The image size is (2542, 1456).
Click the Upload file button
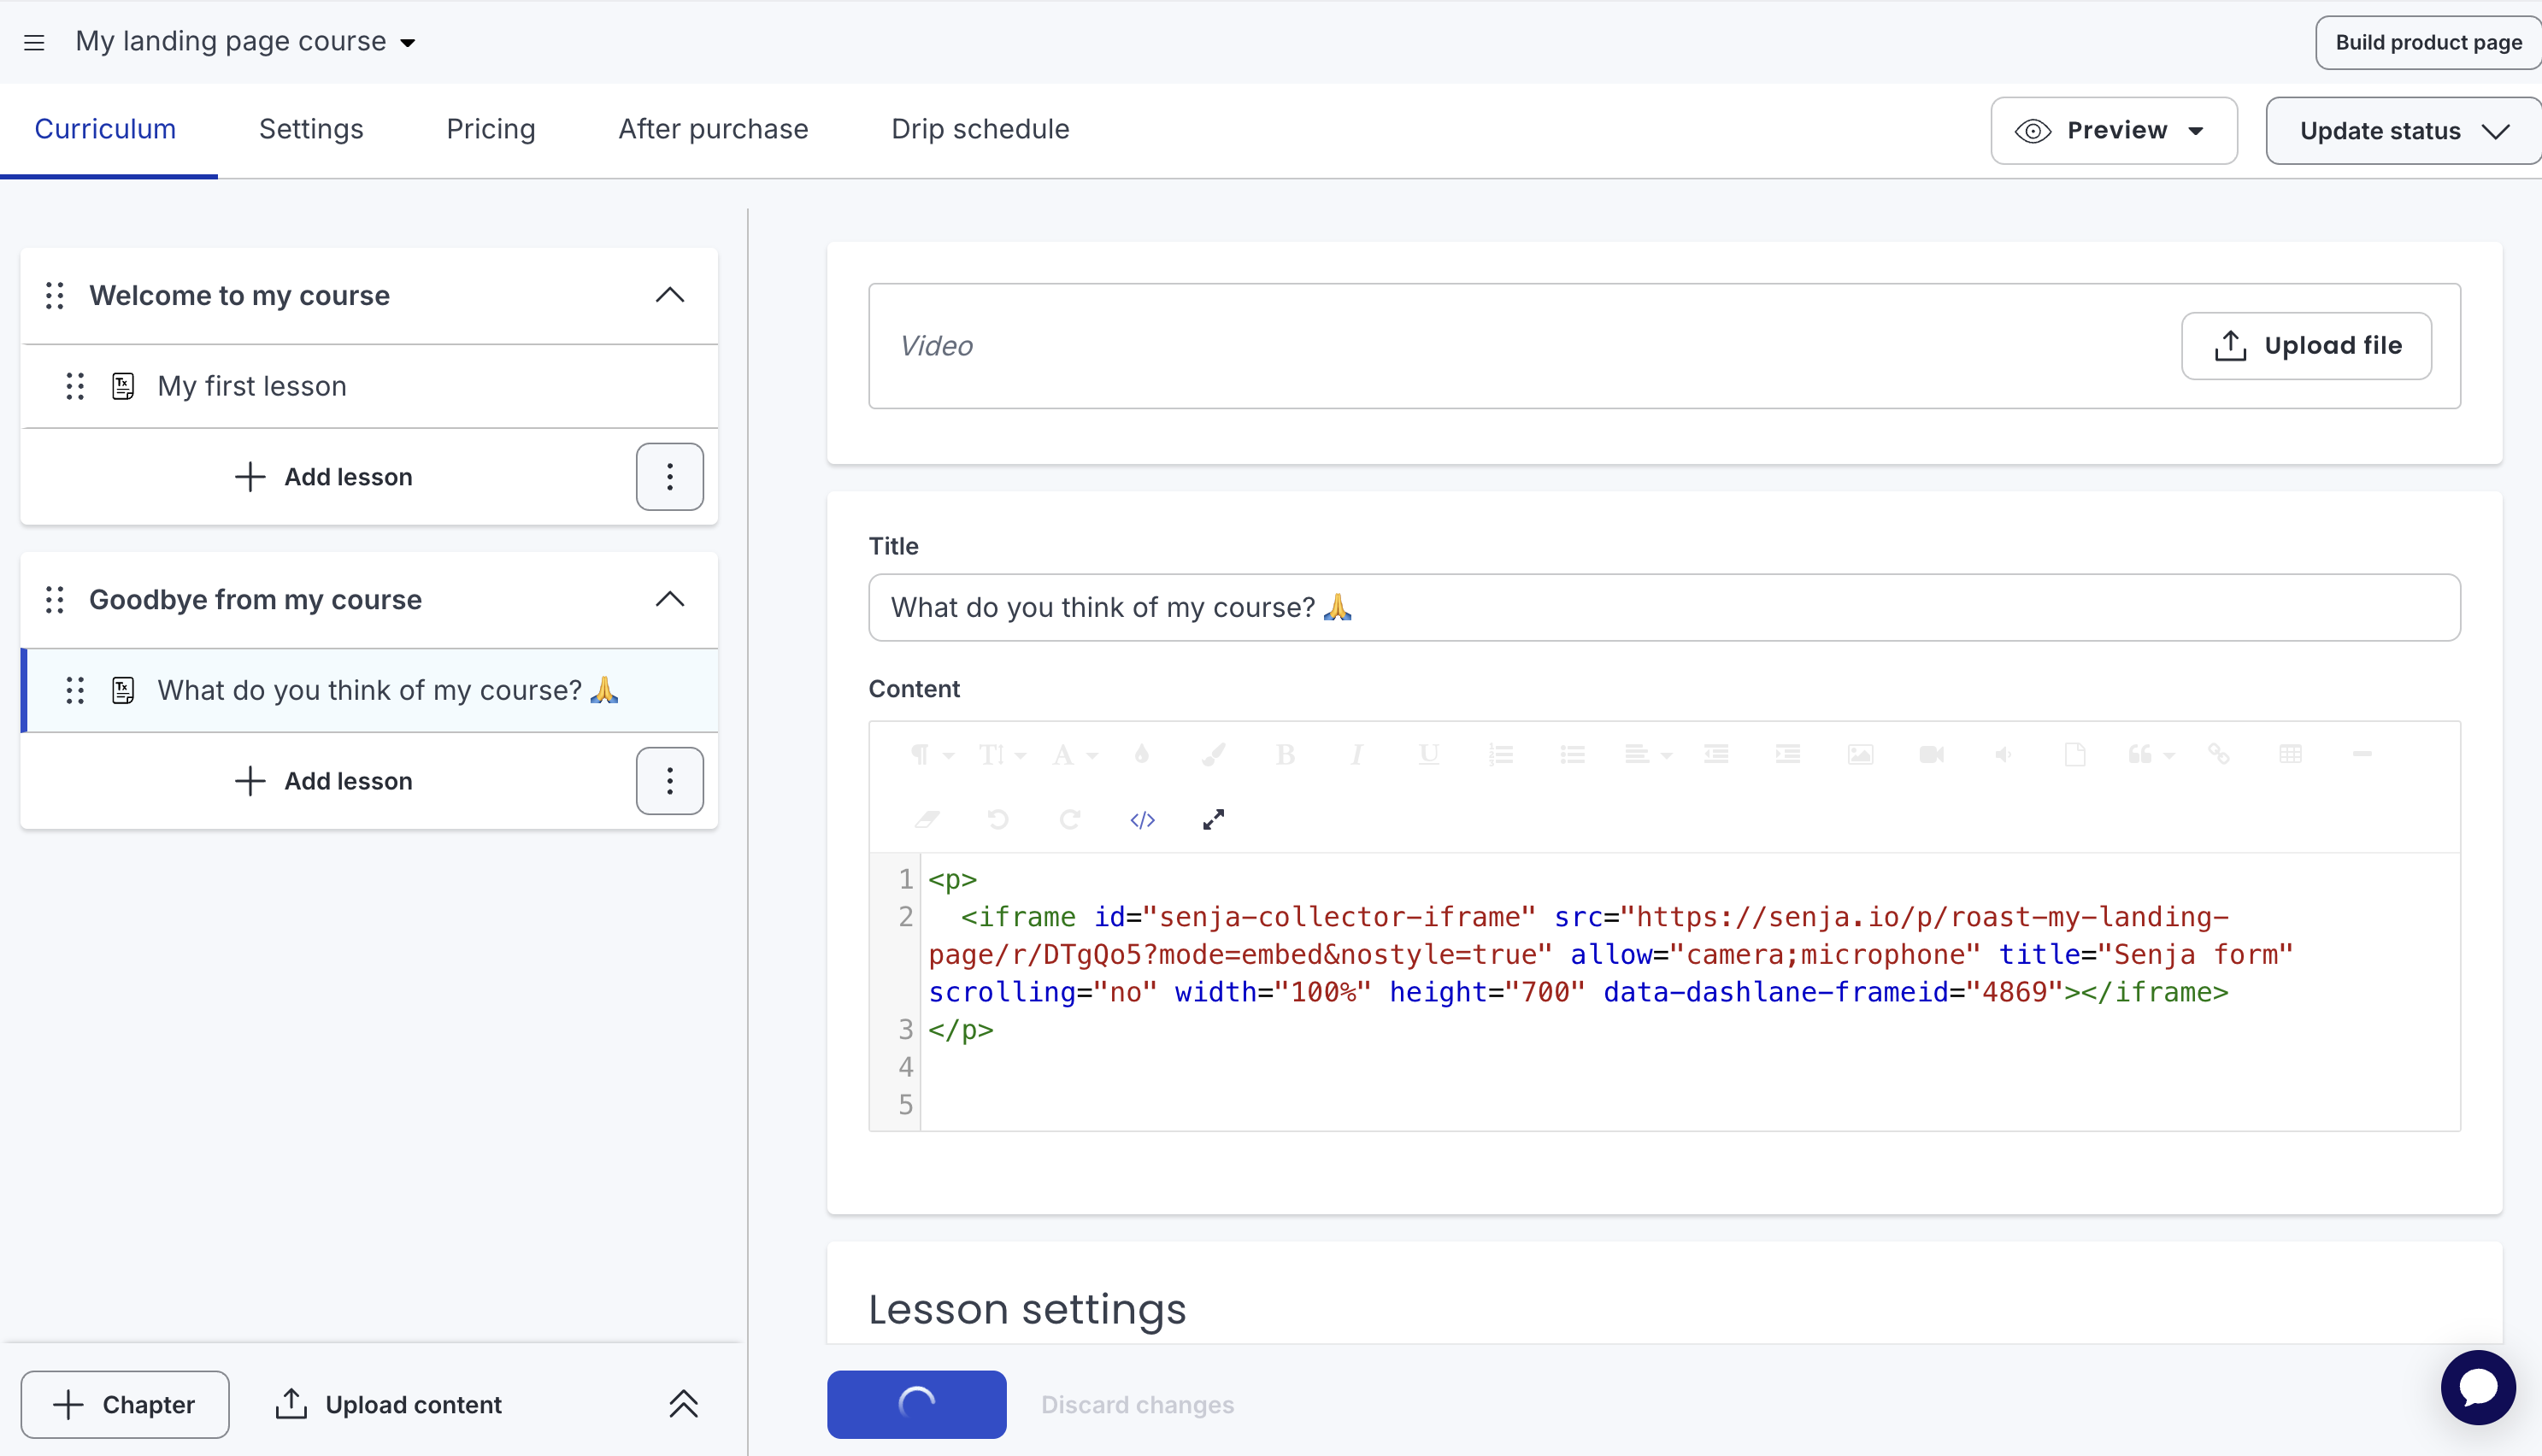click(x=2306, y=346)
